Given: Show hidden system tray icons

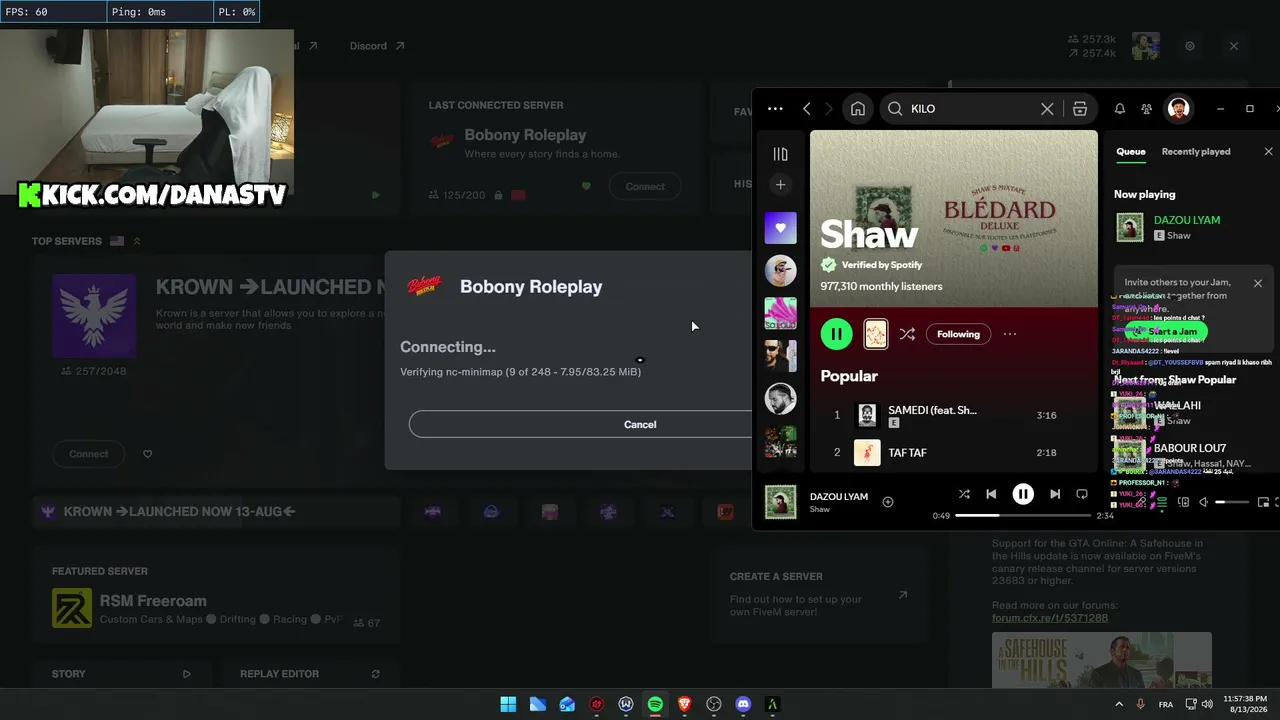Looking at the screenshot, I should tap(1119, 704).
